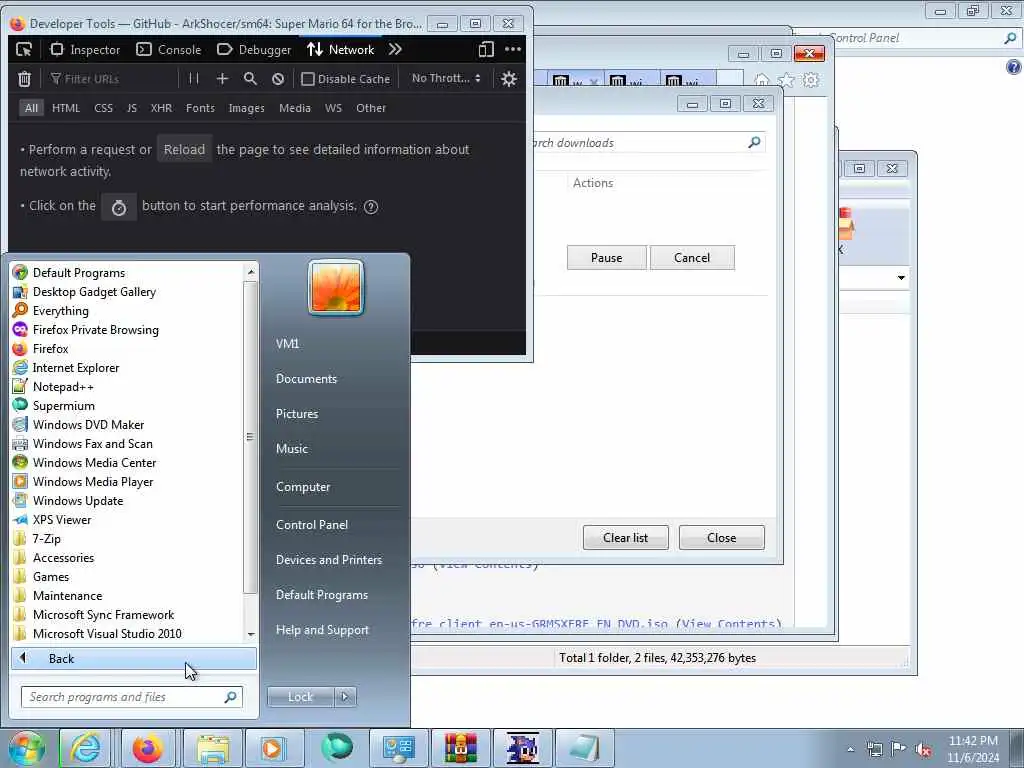The height and width of the screenshot is (768, 1024).
Task: Switch to the Inspector tab
Action: pos(86,50)
